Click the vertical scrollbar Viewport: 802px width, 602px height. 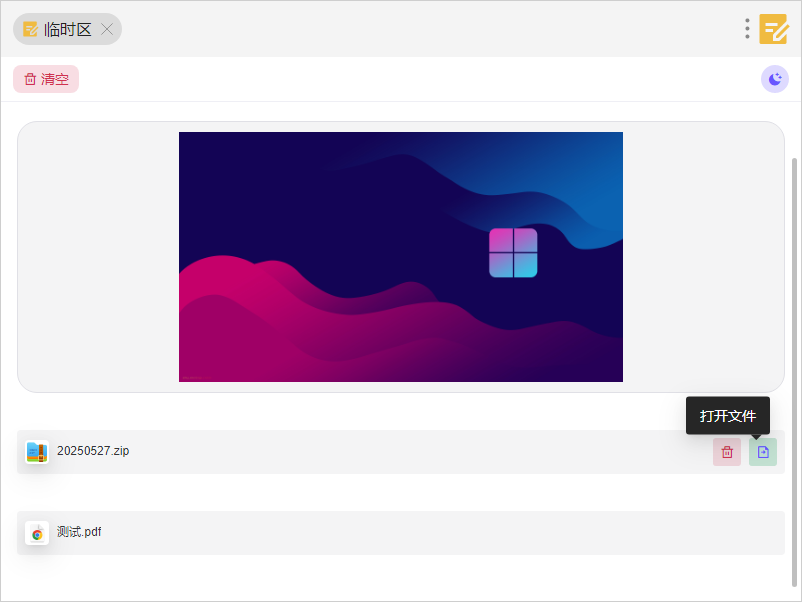point(794,372)
